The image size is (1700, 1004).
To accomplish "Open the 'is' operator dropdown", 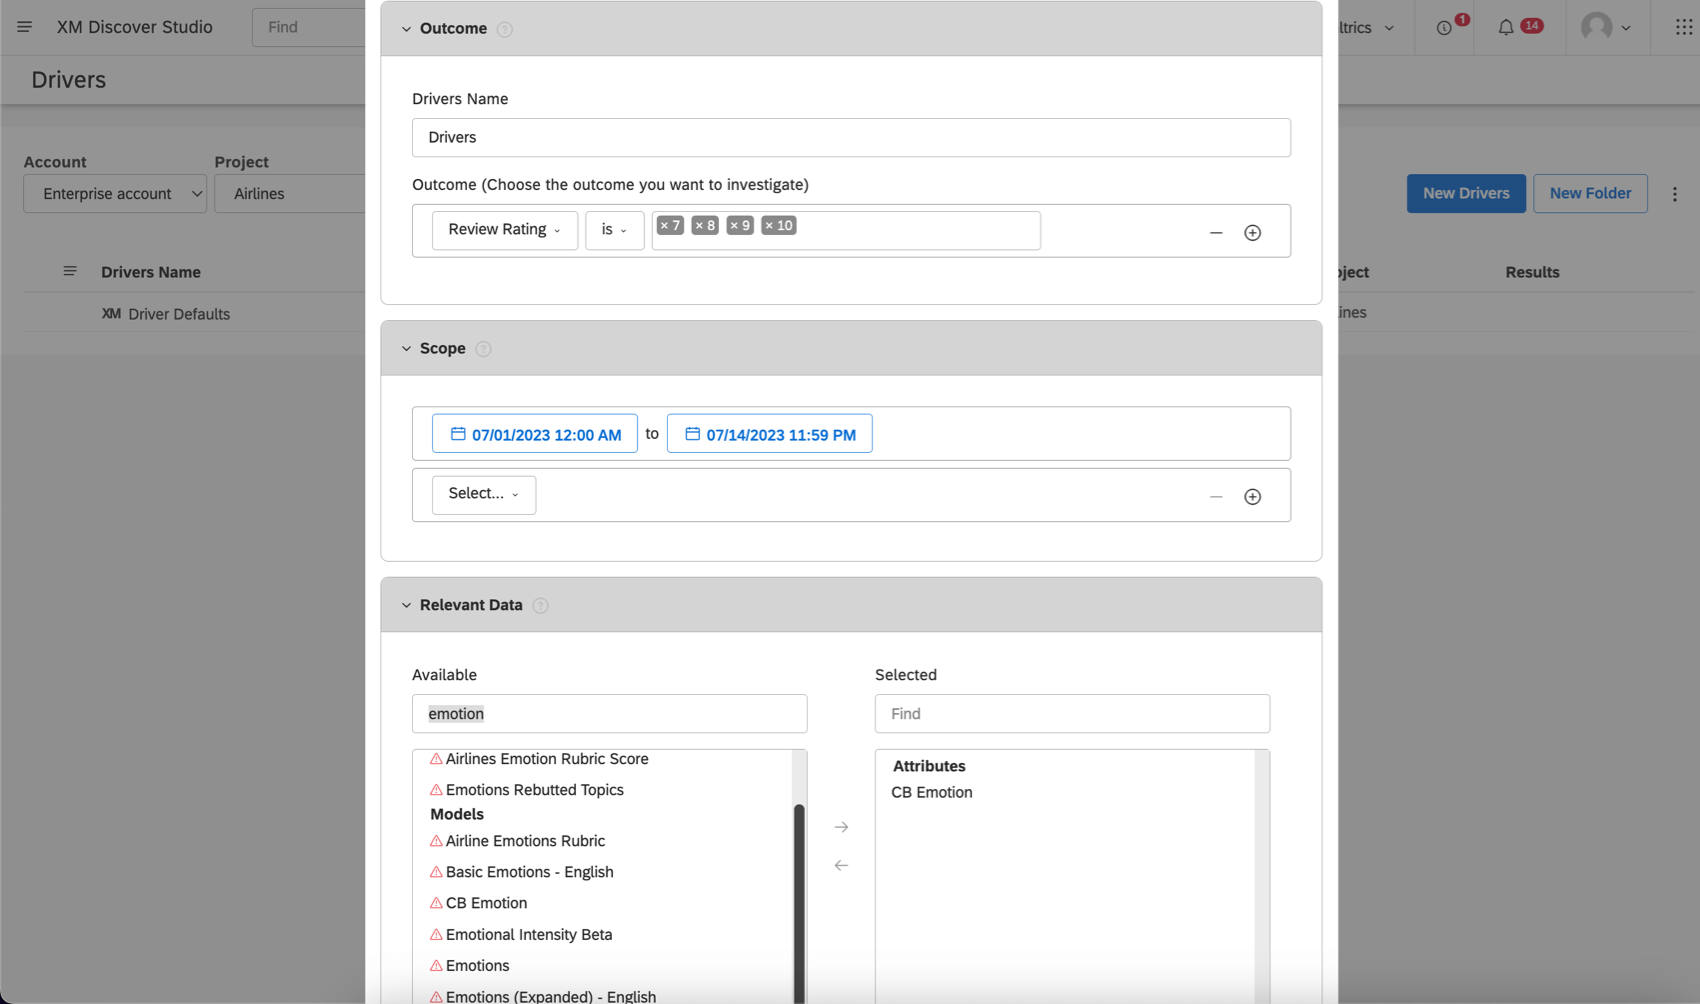I will (614, 230).
